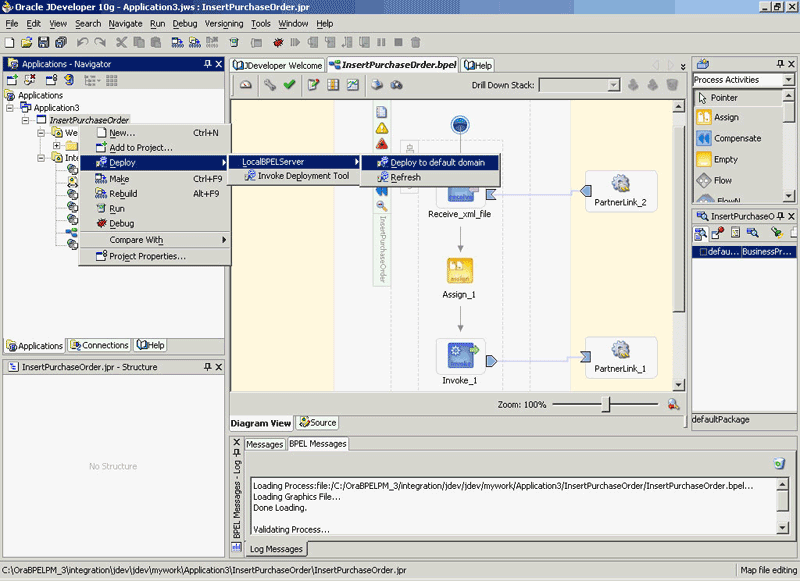The height and width of the screenshot is (581, 800).
Task: Click diagram vertical scrollbar down arrow
Action: [x=679, y=385]
